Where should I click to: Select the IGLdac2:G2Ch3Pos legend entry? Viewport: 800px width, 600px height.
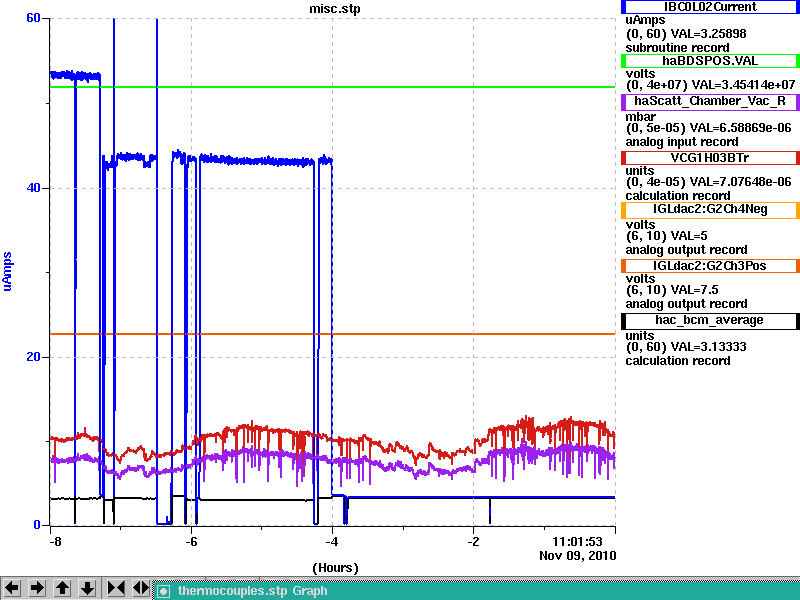(710, 266)
